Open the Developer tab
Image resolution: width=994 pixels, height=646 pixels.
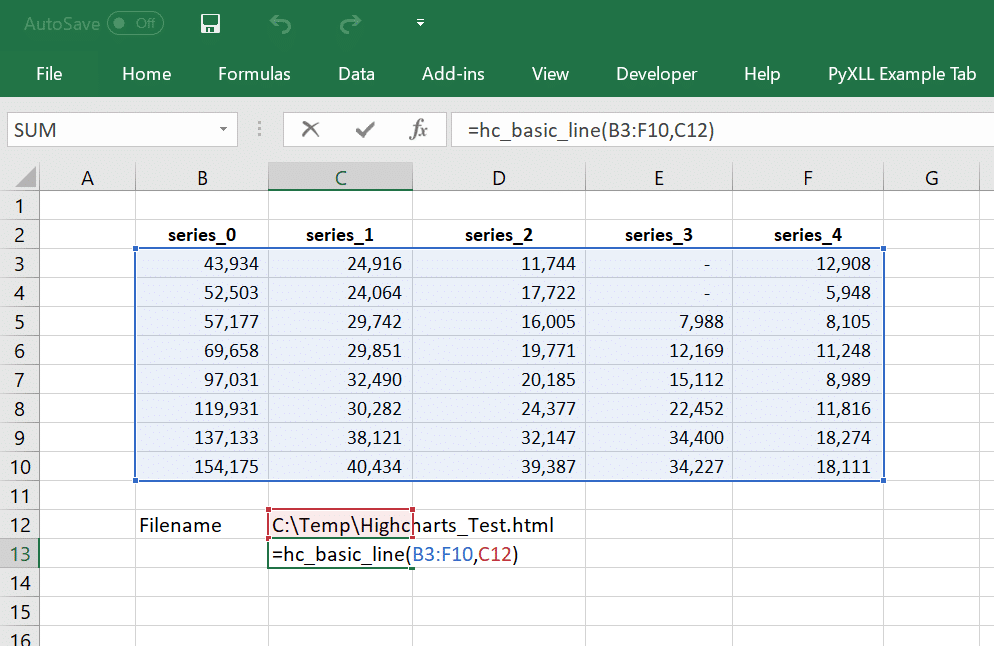(656, 74)
